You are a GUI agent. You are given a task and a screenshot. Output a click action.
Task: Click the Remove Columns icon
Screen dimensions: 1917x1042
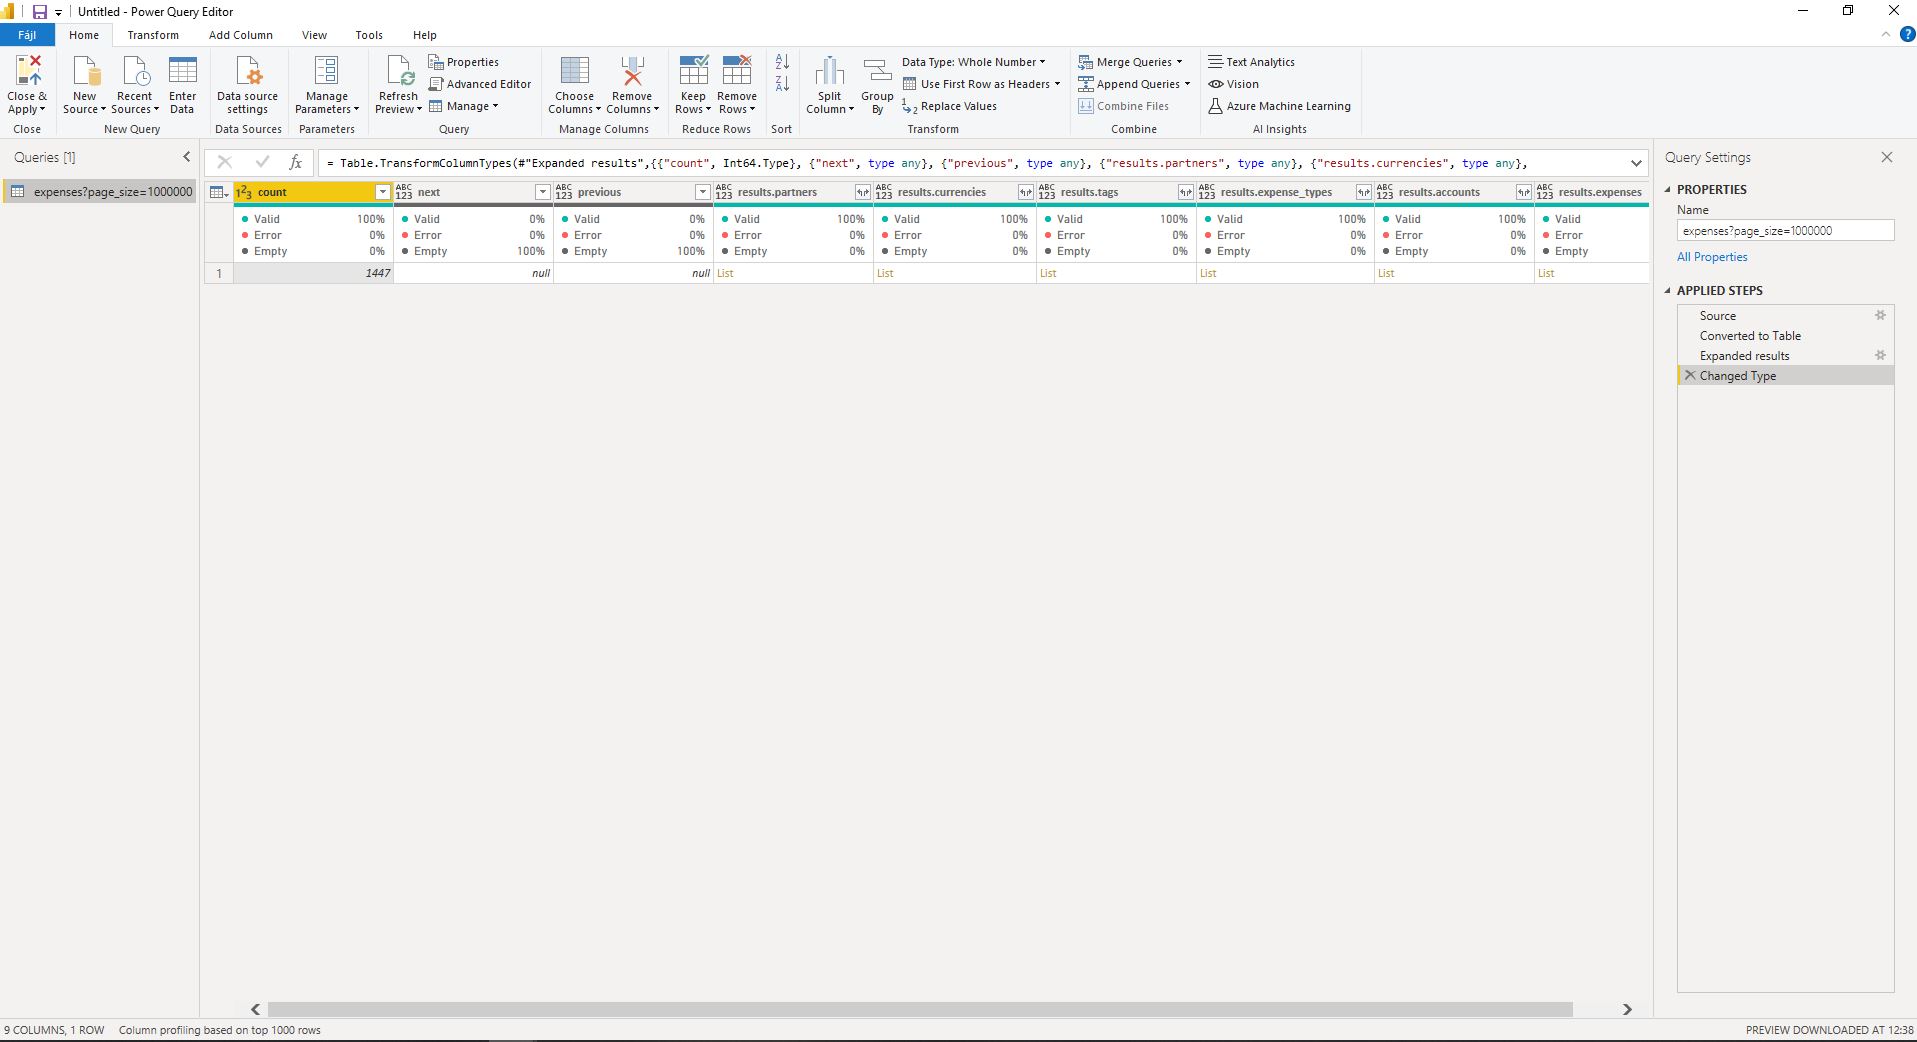coord(632,71)
